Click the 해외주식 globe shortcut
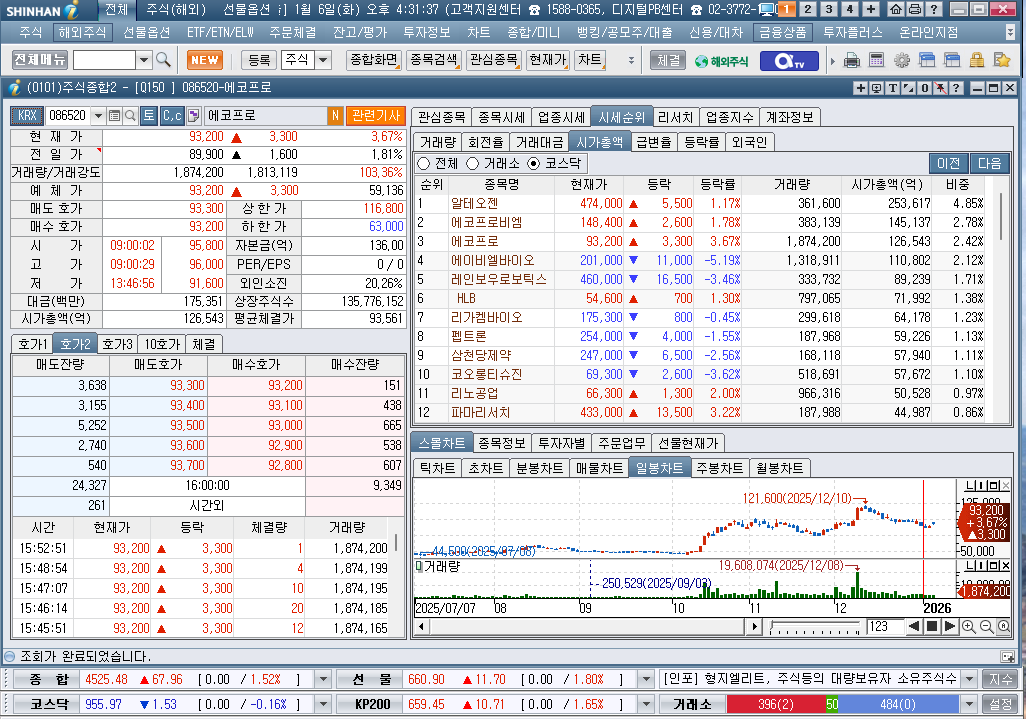The height and width of the screenshot is (719, 1026). click(721, 61)
